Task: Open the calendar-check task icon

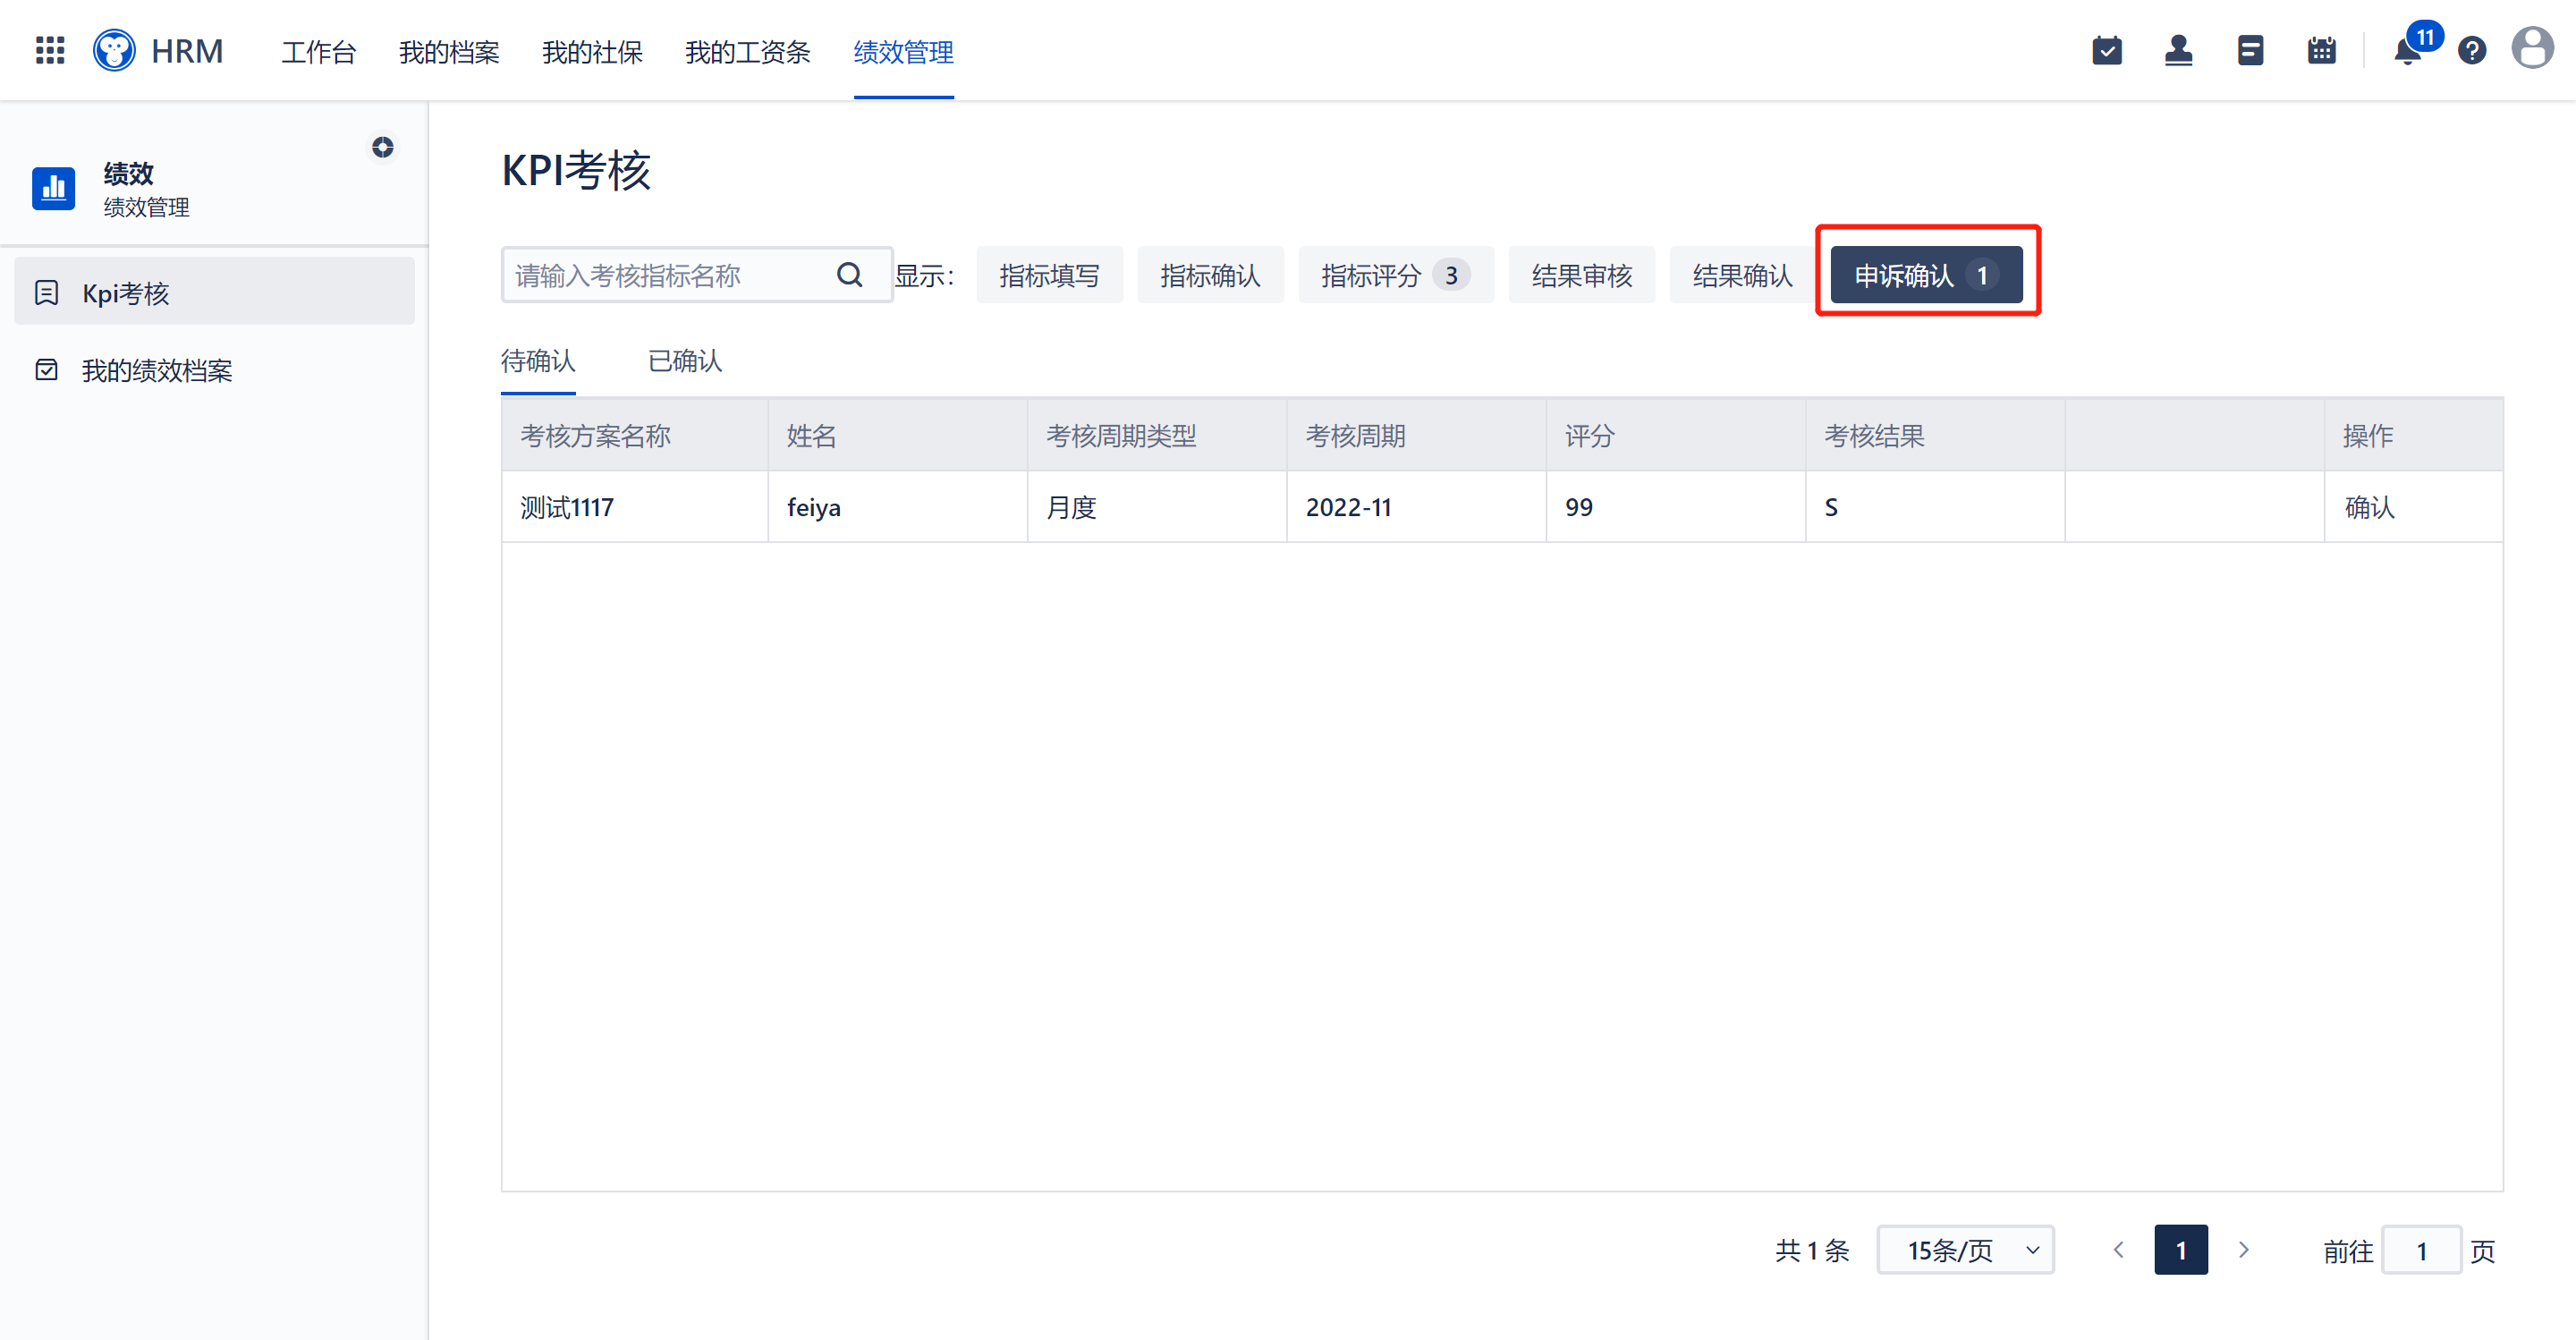Action: pos(2107,50)
